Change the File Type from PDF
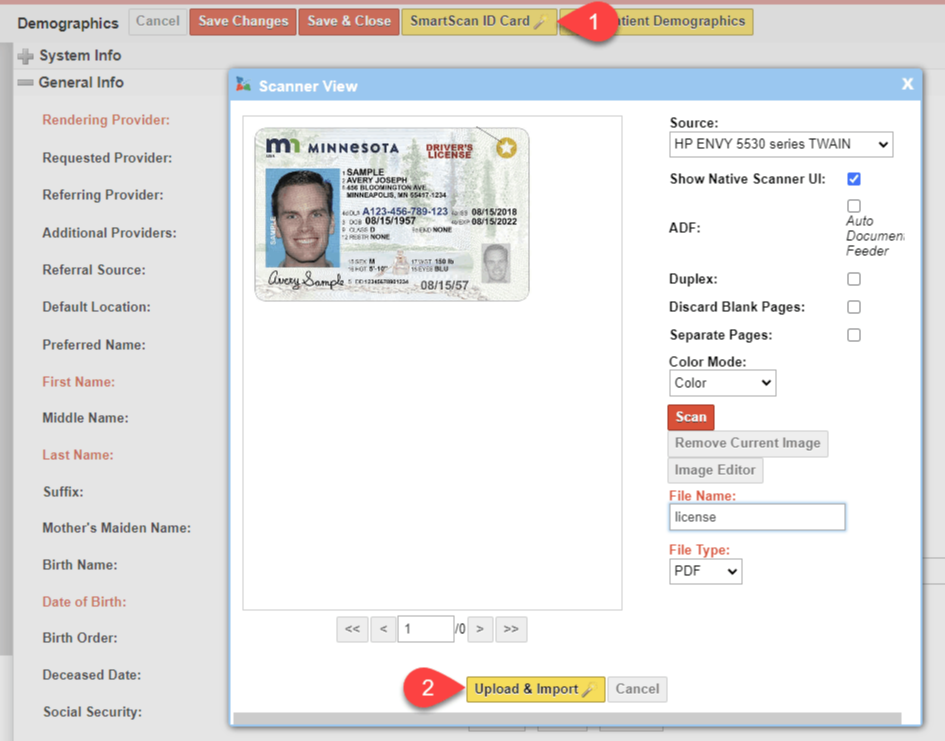Screen dimensions: 945x741 705,571
